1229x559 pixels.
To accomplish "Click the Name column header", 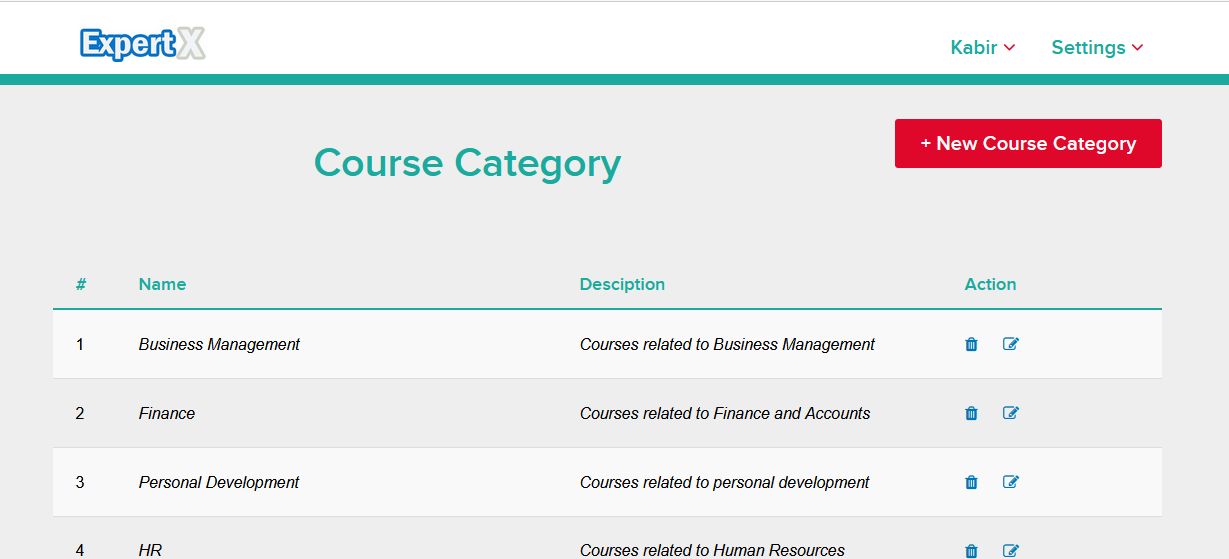I will point(162,284).
